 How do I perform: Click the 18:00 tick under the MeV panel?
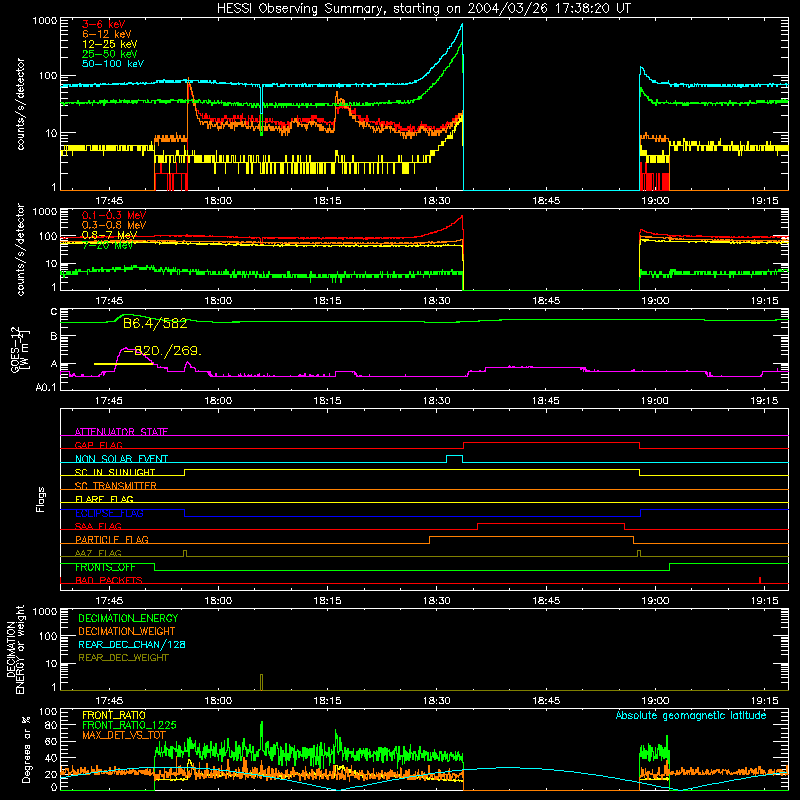(218, 301)
